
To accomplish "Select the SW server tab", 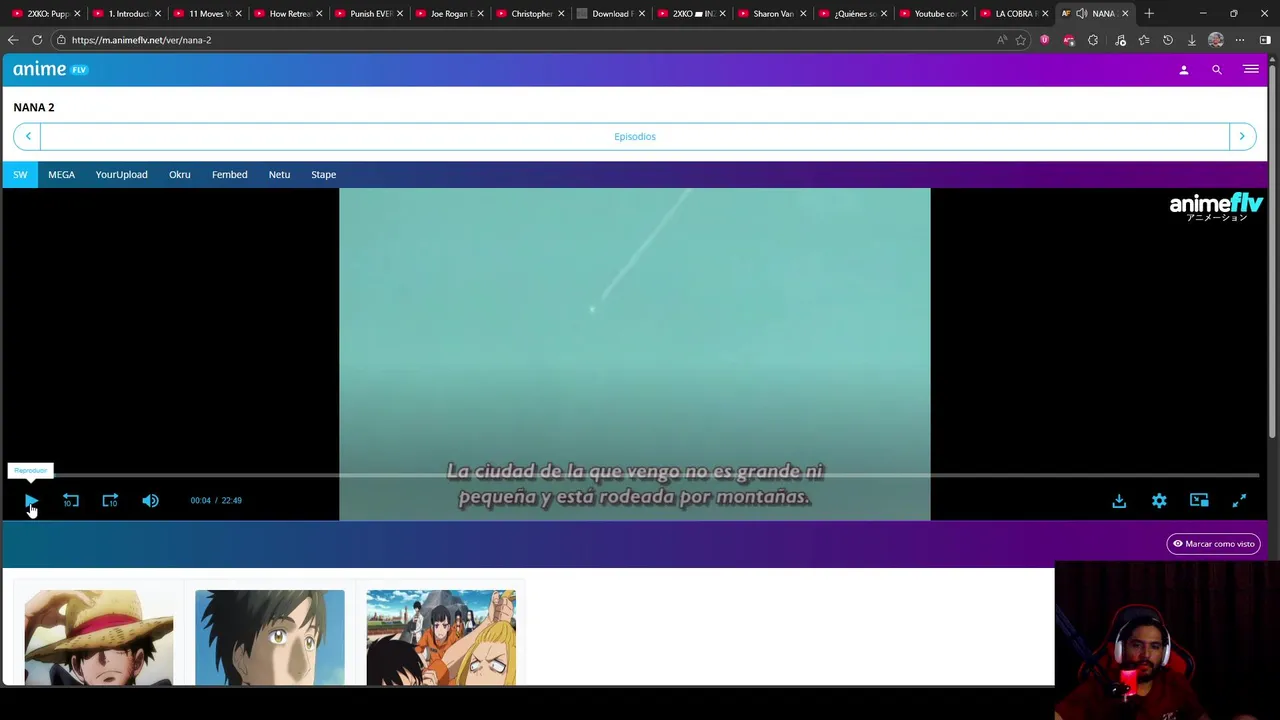I will tap(20, 174).
